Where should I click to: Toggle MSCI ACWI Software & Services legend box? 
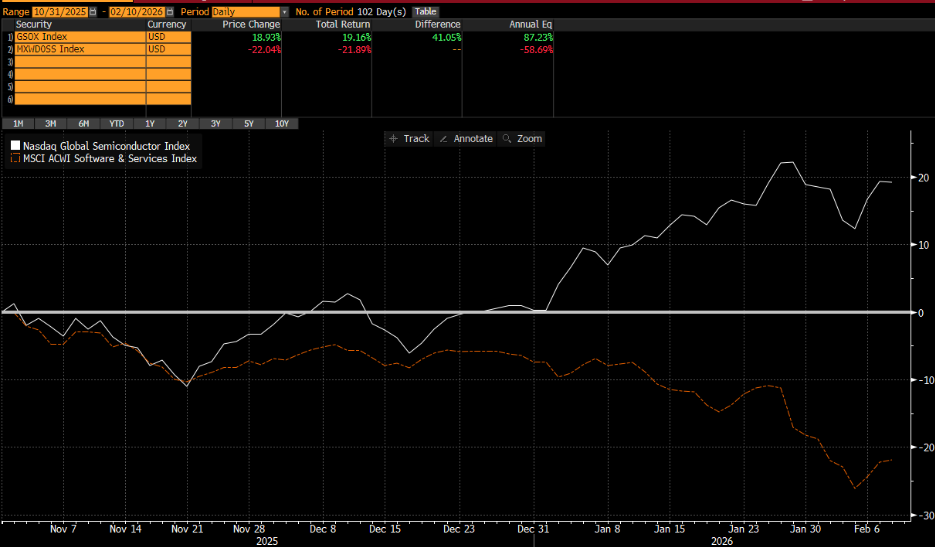click(x=15, y=158)
